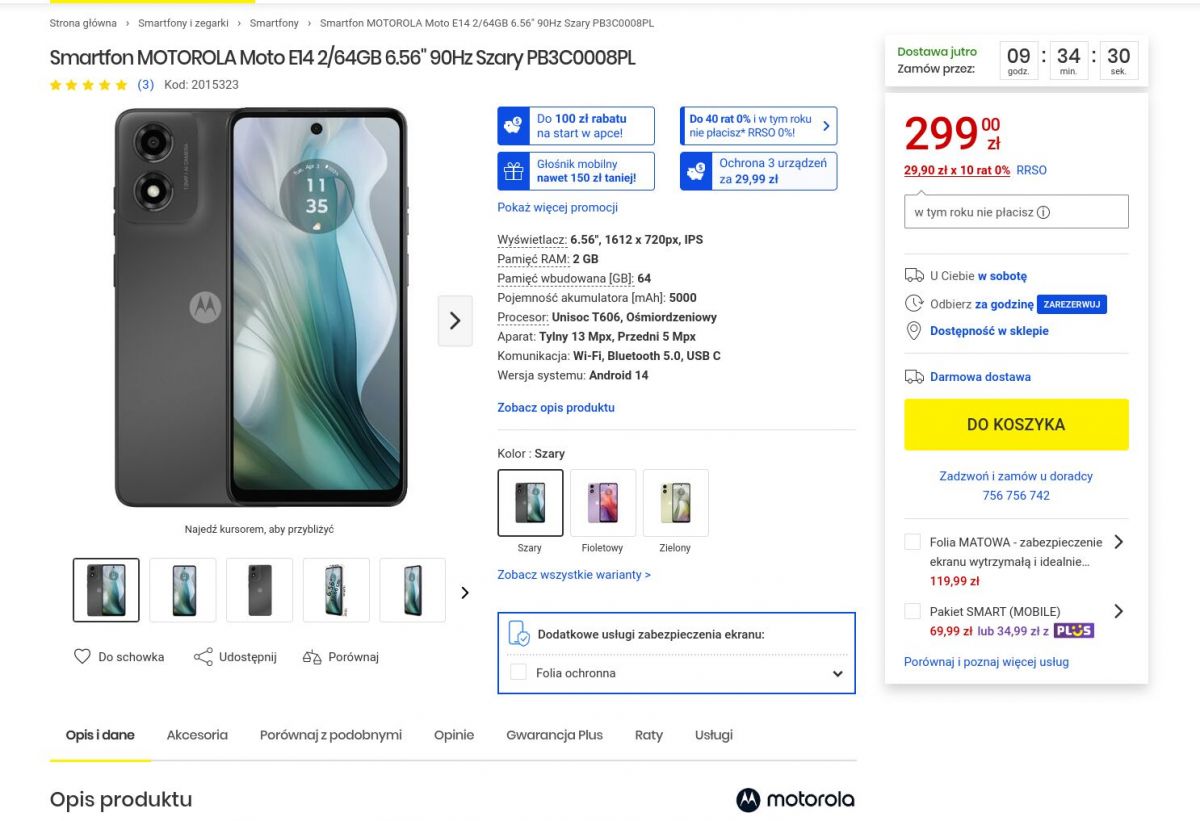Click the yellow DO KOSZYKA button
Viewport: 1200px width, 821px height.
pos(1016,425)
